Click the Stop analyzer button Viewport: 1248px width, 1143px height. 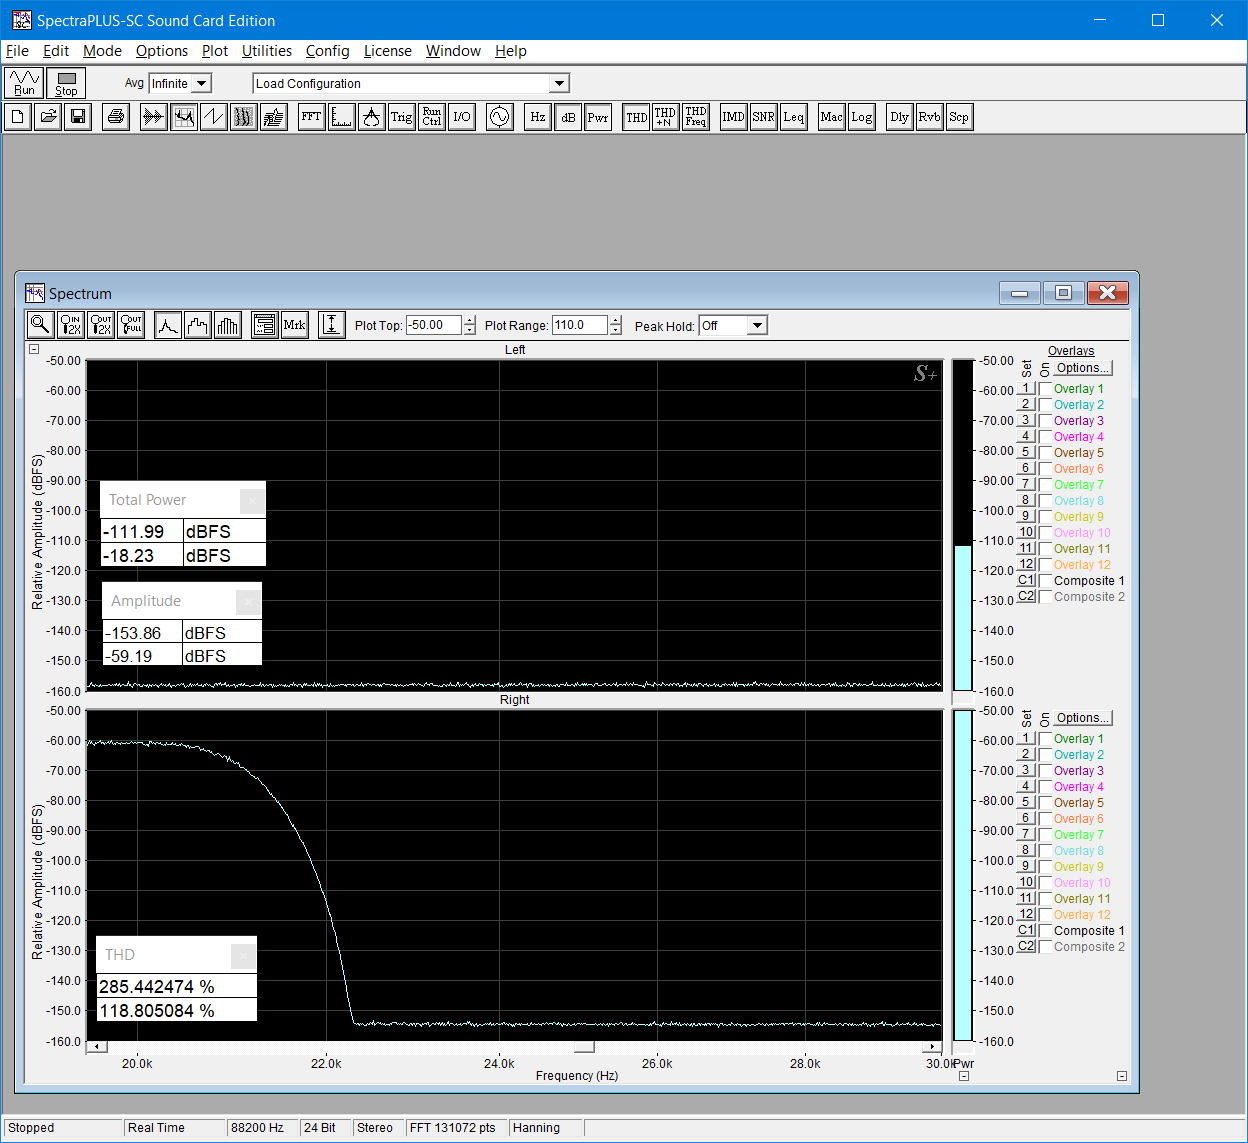(x=66, y=83)
